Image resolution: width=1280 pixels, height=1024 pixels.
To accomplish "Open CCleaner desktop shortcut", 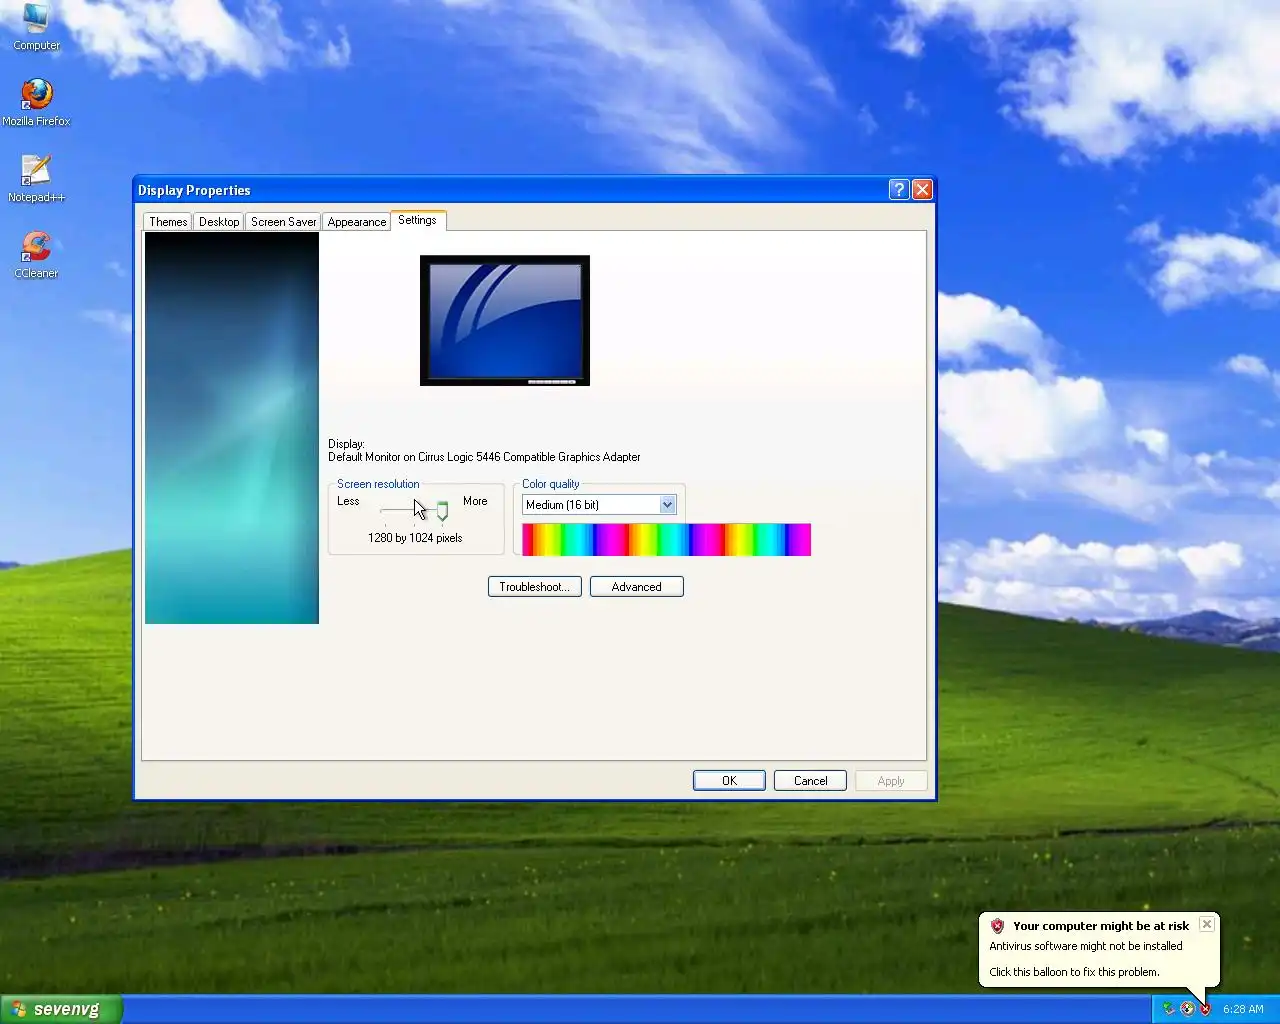I will [x=36, y=255].
